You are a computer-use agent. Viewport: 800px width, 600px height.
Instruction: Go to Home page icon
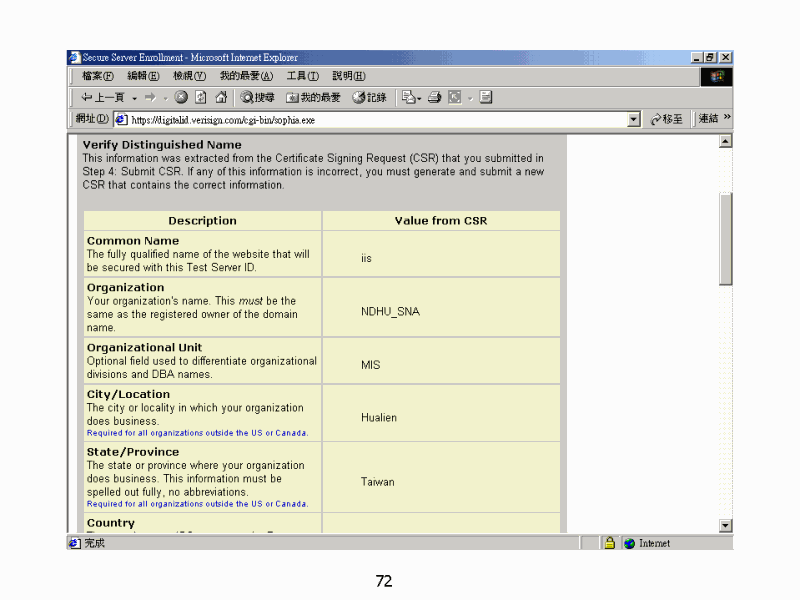[x=221, y=97]
